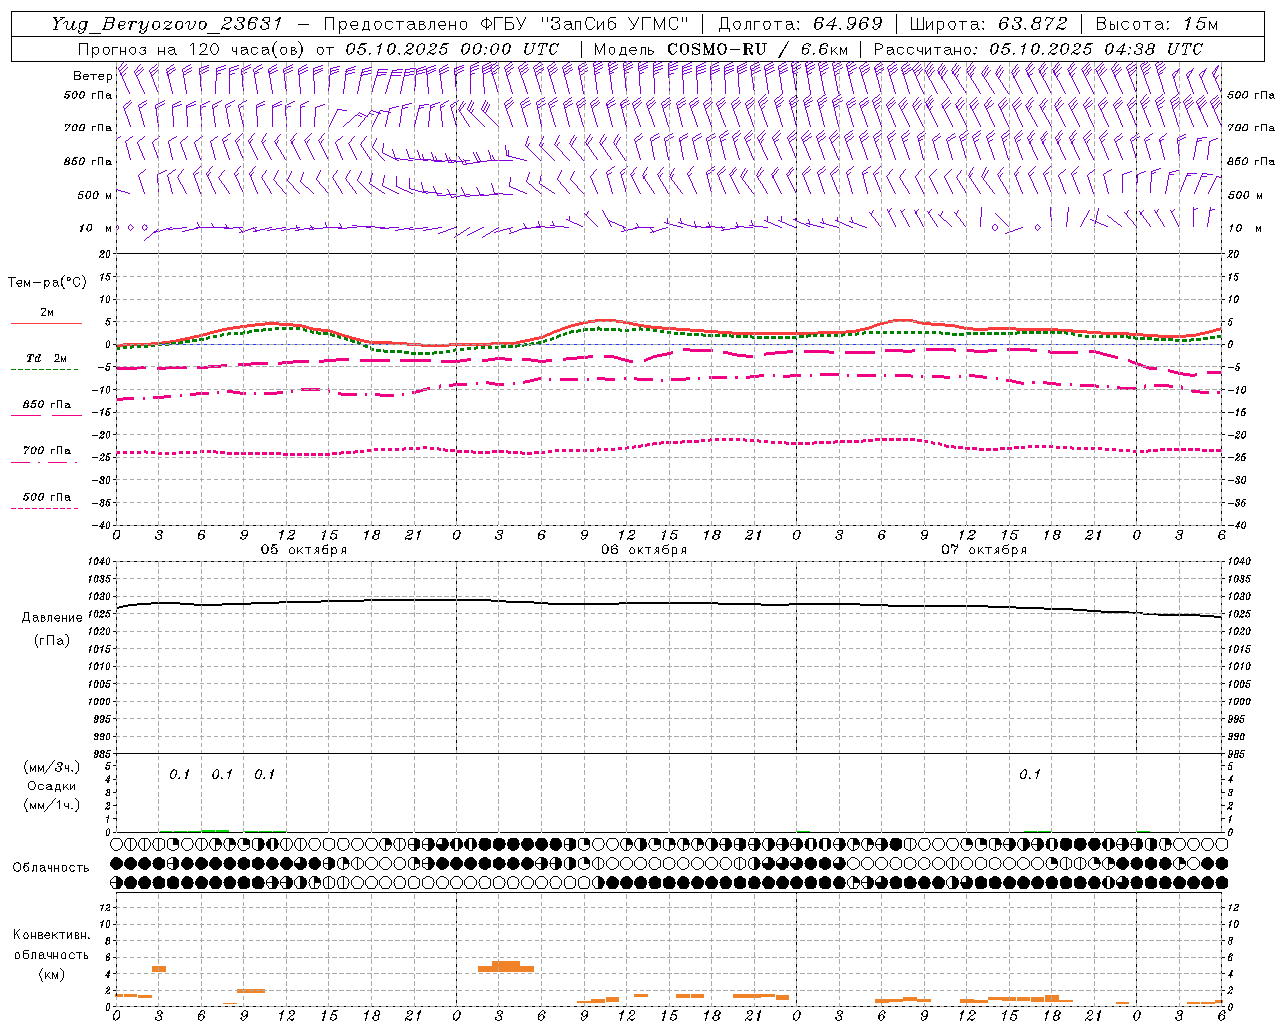The image size is (1280, 1024).
Task: Click the station name Yug_Beryozovo_23631
Action: [167, 24]
